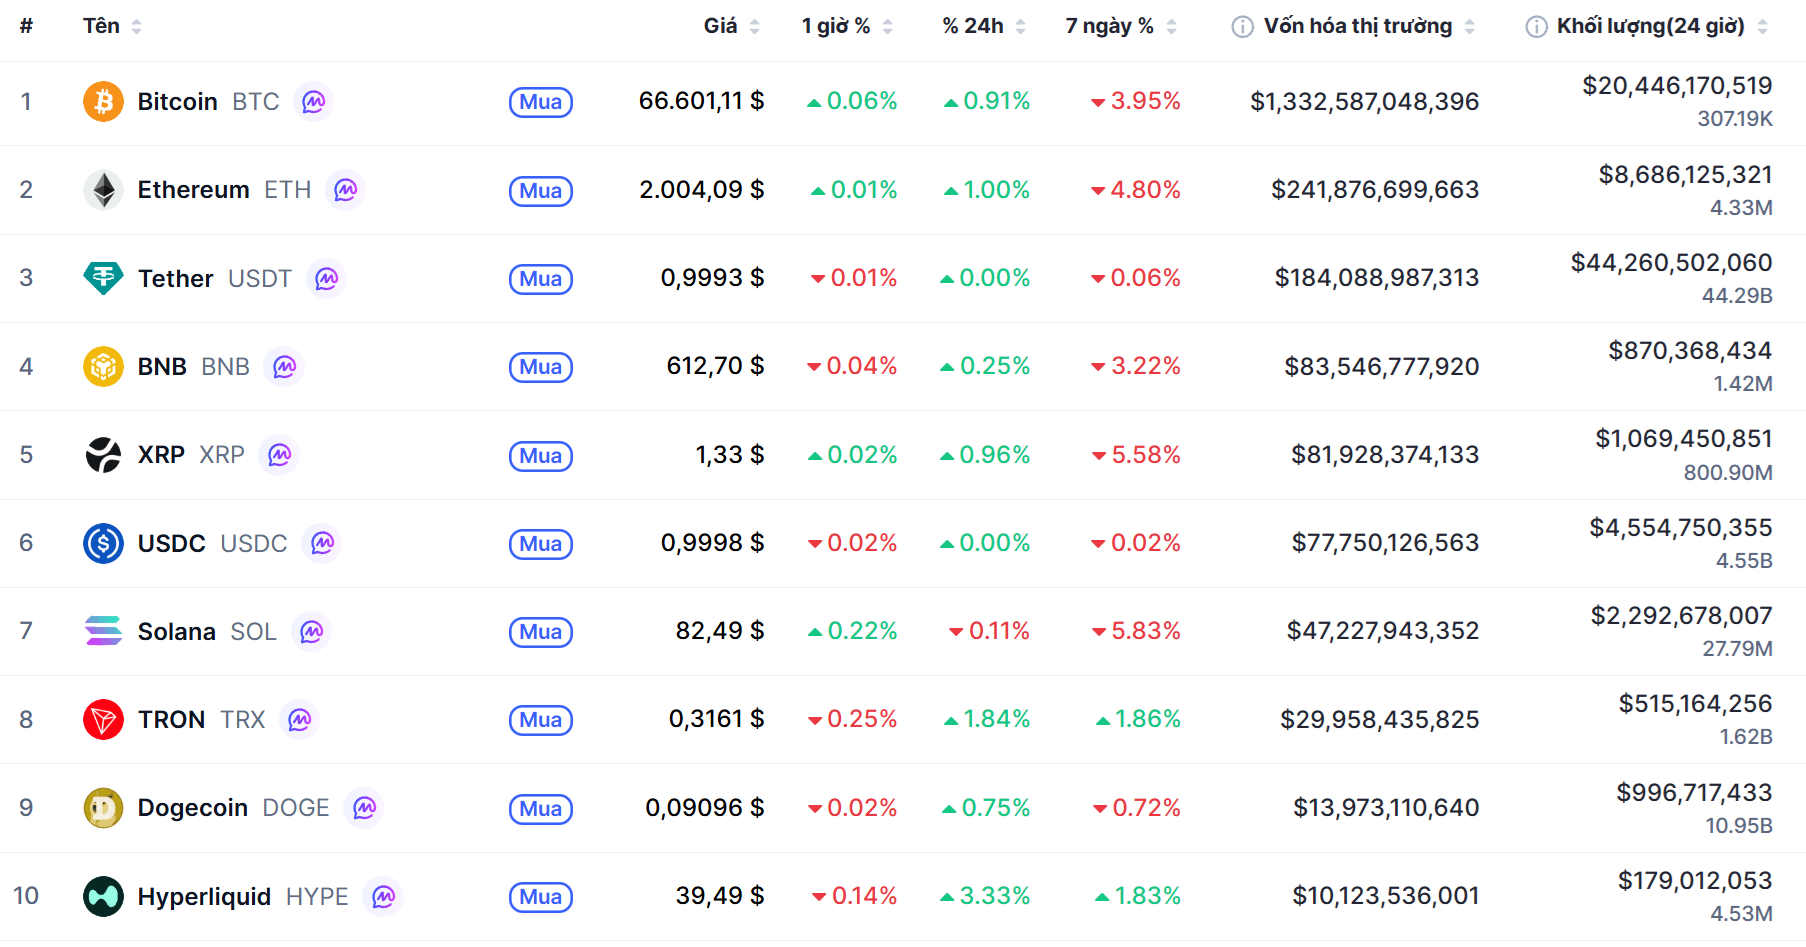This screenshot has width=1806, height=947.
Task: Sort by the 7 ngày % column
Action: 1109,26
